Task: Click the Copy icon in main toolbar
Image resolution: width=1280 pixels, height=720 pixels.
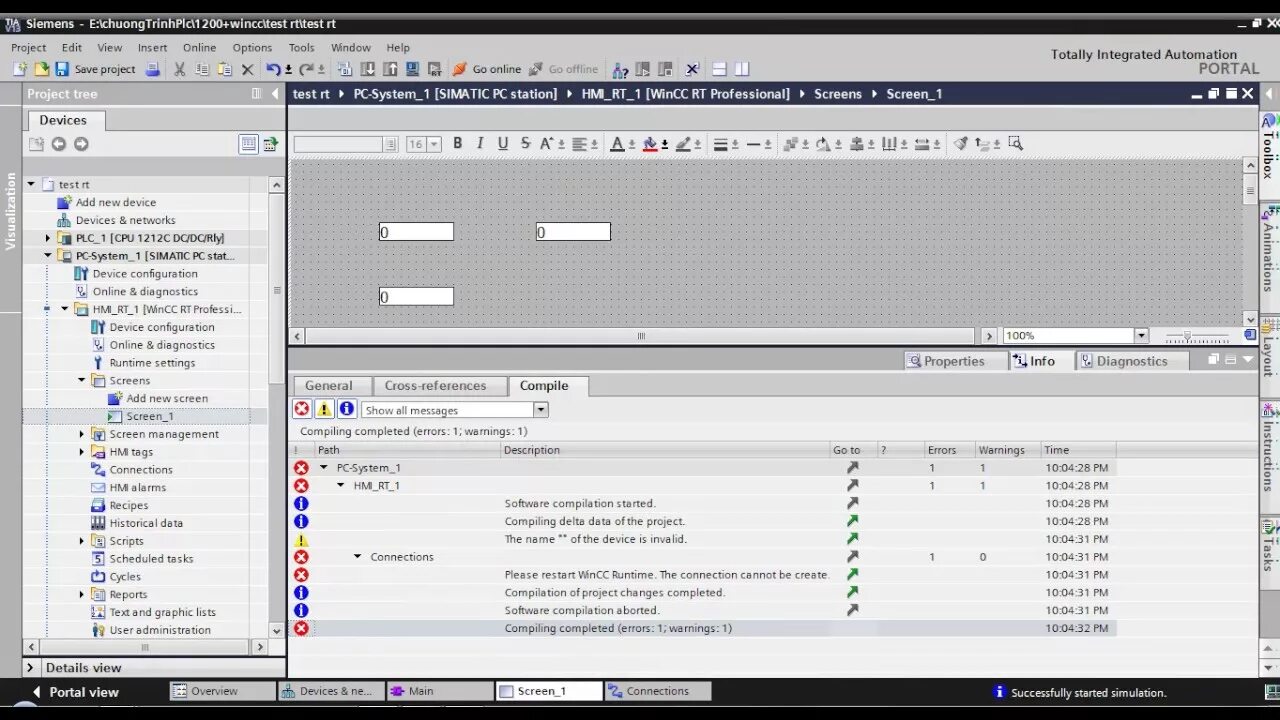Action: pyautogui.click(x=202, y=69)
